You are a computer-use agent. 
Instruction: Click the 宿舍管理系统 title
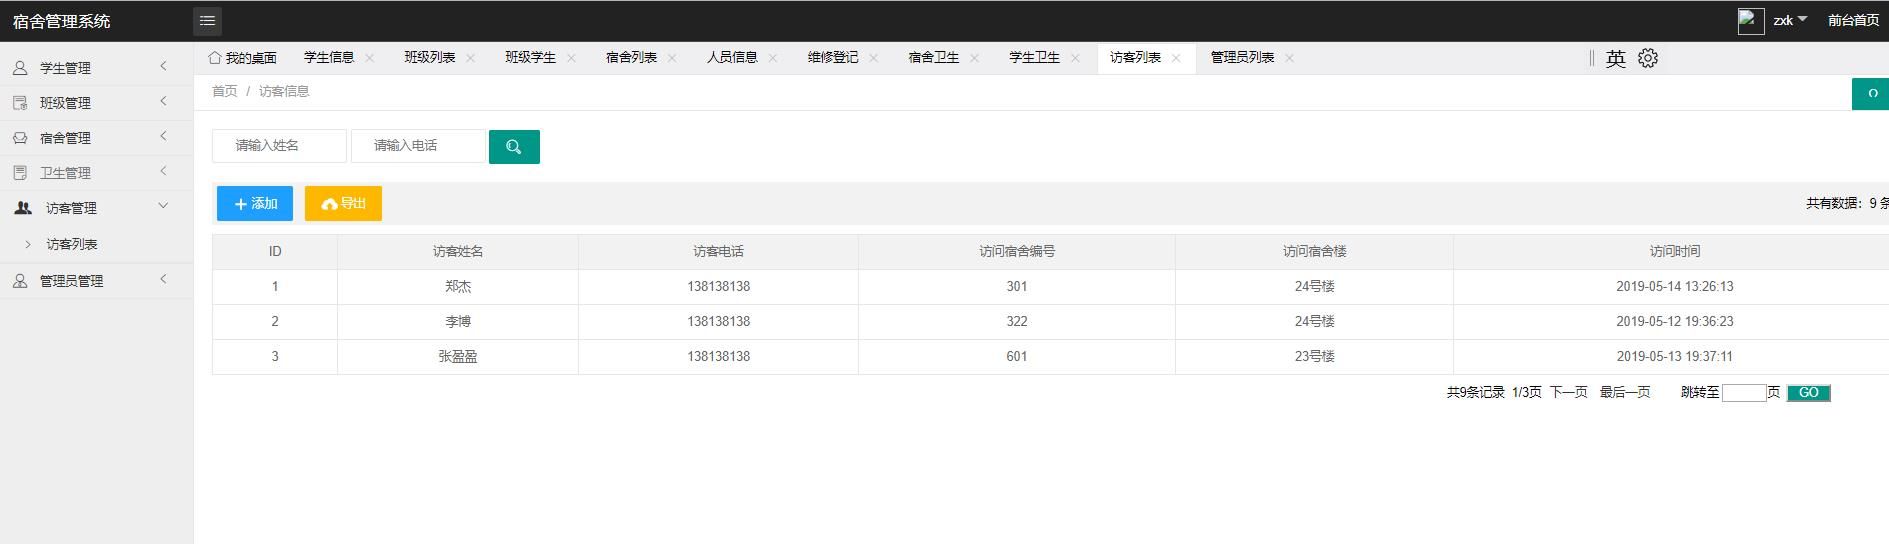tap(62, 21)
